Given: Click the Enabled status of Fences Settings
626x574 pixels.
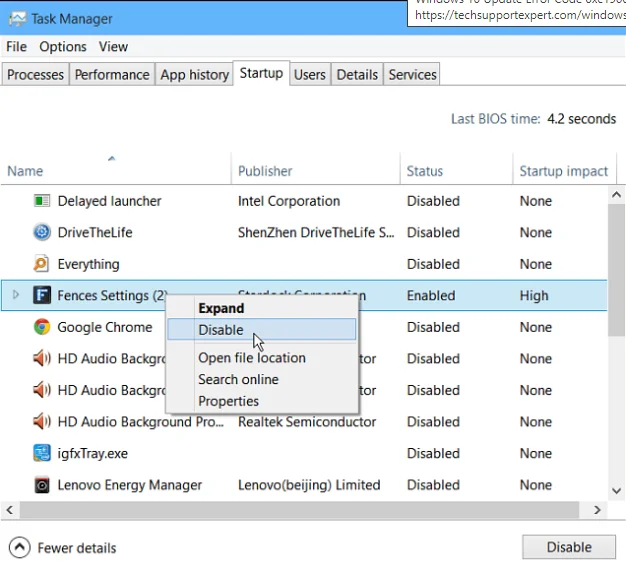Looking at the screenshot, I should (x=431, y=295).
